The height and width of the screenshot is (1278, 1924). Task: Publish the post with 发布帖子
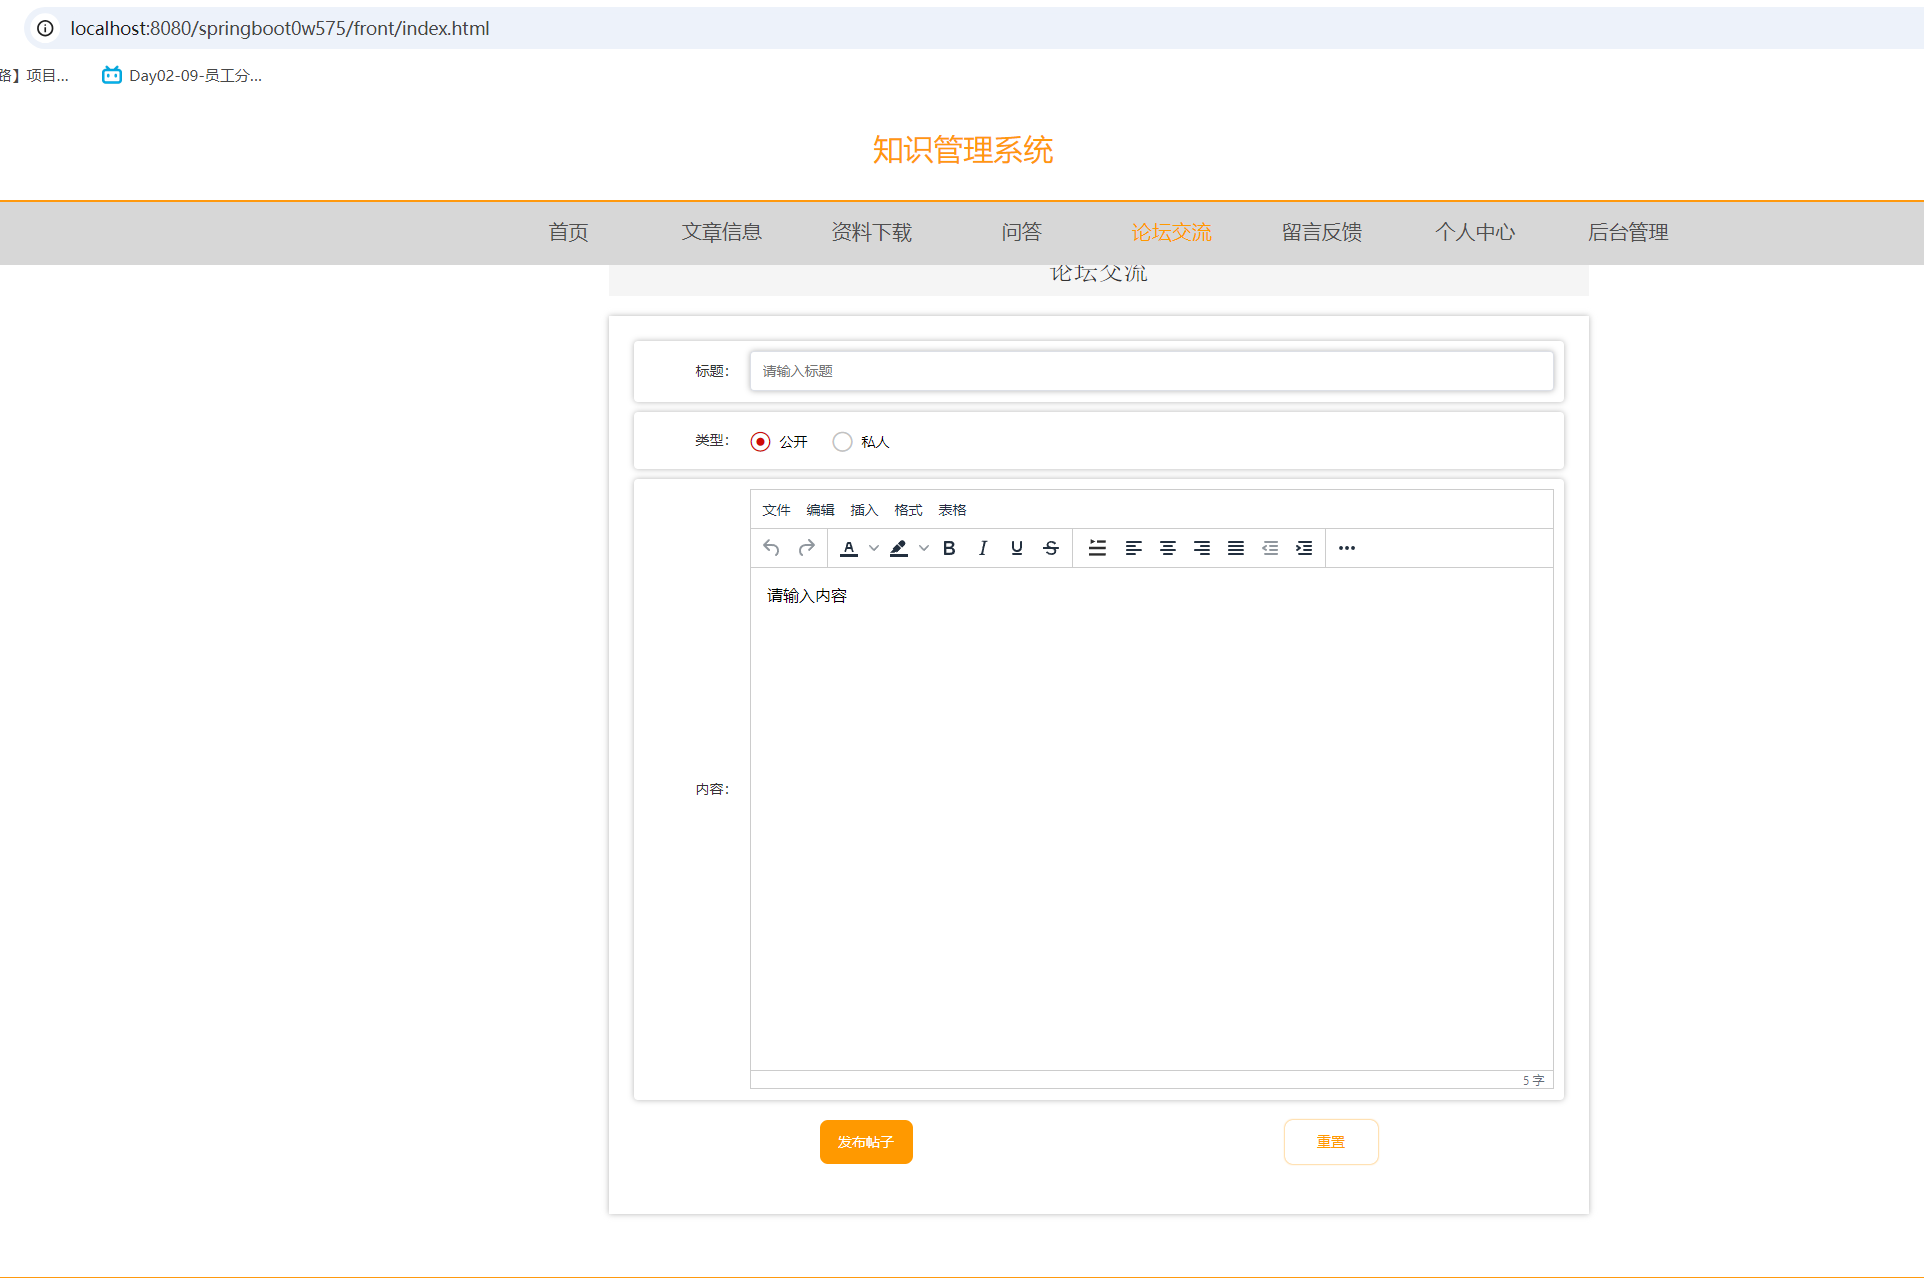pos(866,1142)
